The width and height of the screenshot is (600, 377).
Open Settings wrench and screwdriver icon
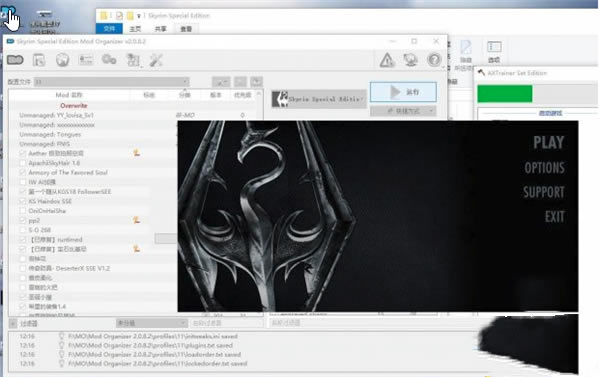click(x=156, y=60)
